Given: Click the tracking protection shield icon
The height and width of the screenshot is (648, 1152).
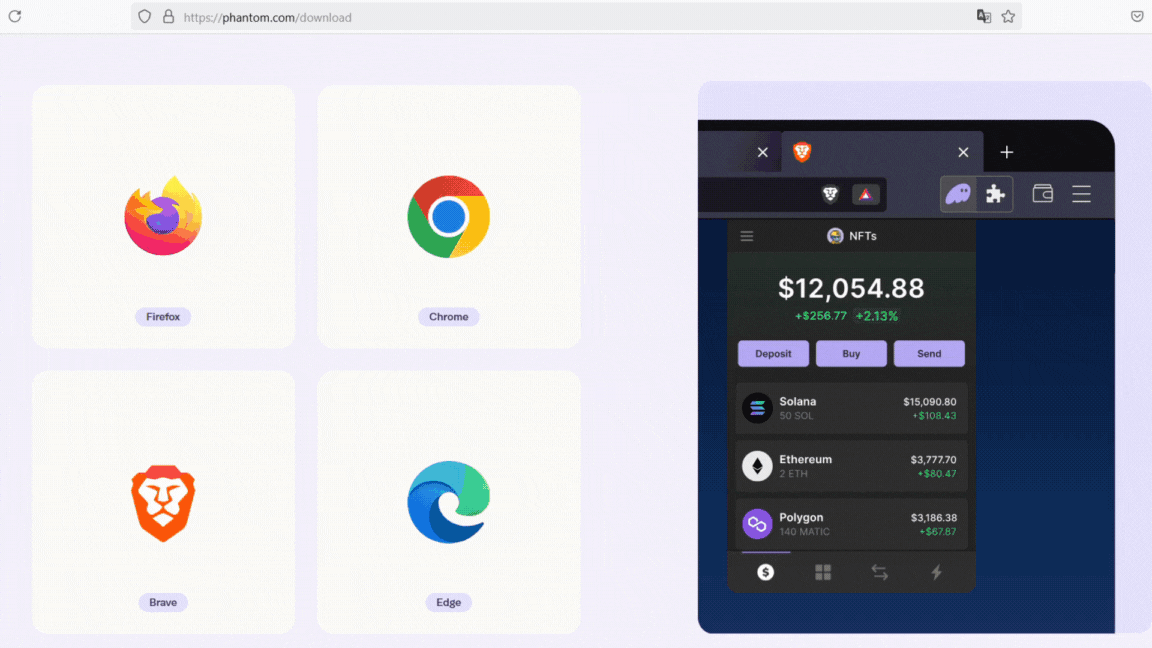Looking at the screenshot, I should click(x=145, y=16).
